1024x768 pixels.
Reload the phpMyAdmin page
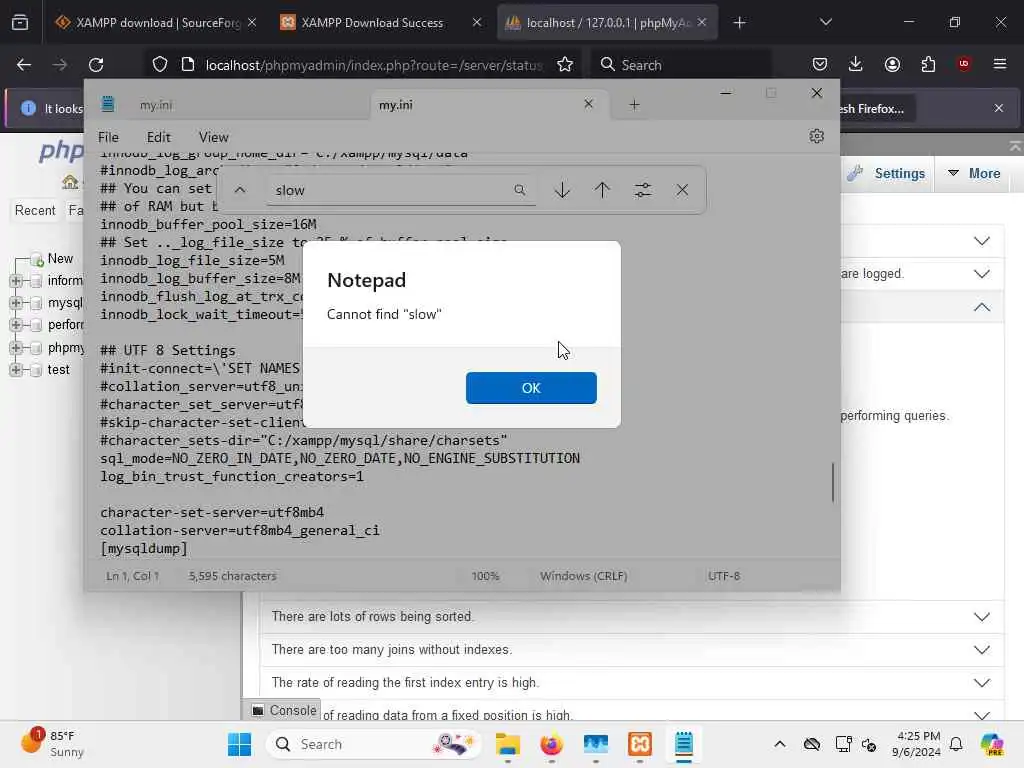(96, 65)
